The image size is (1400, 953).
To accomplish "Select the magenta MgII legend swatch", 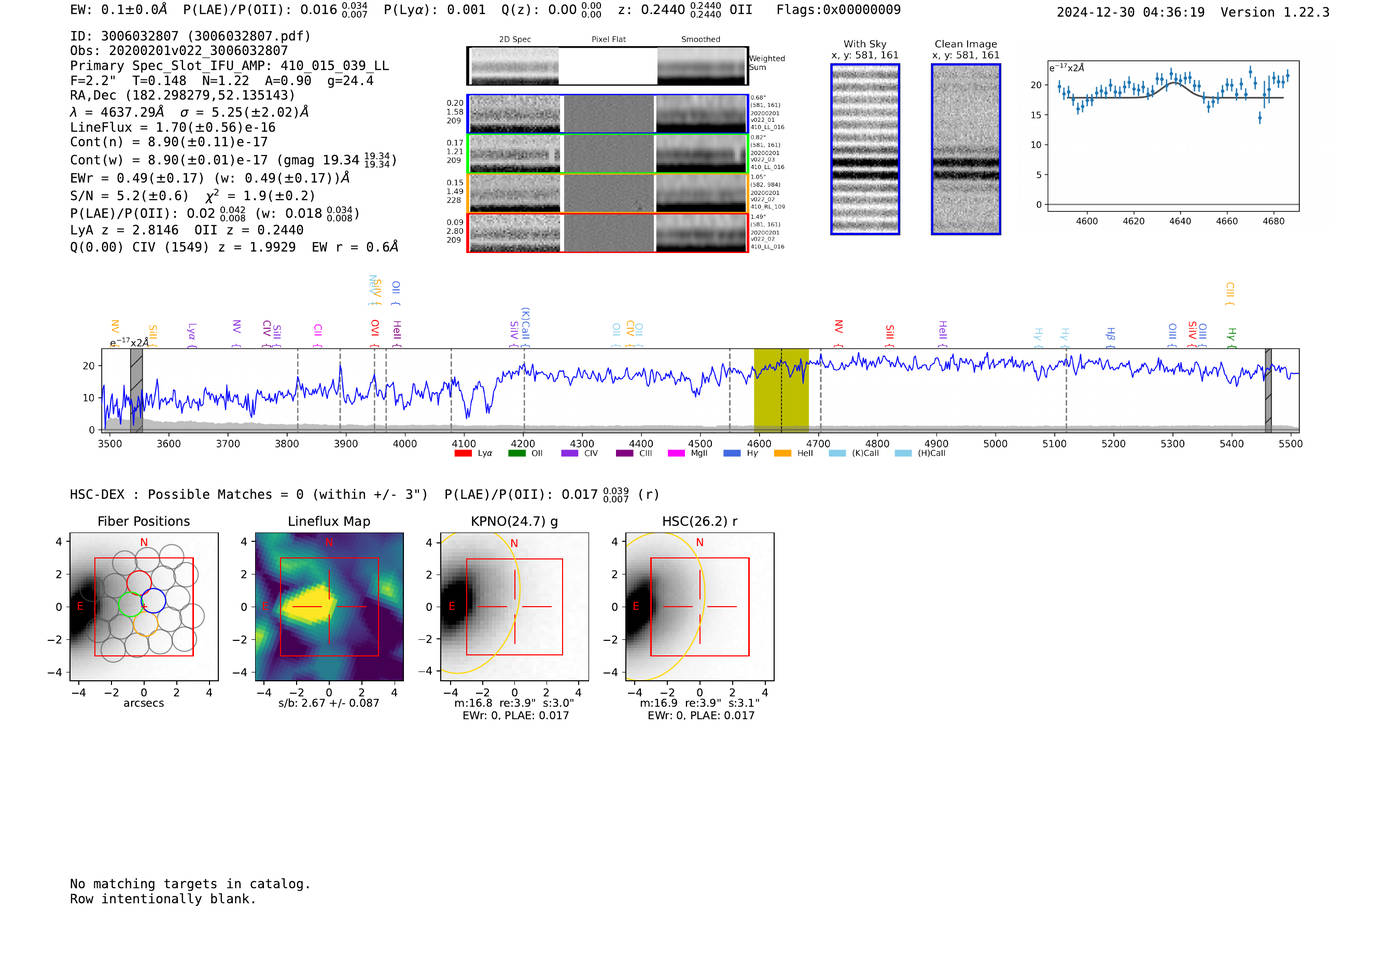I will [x=676, y=454].
